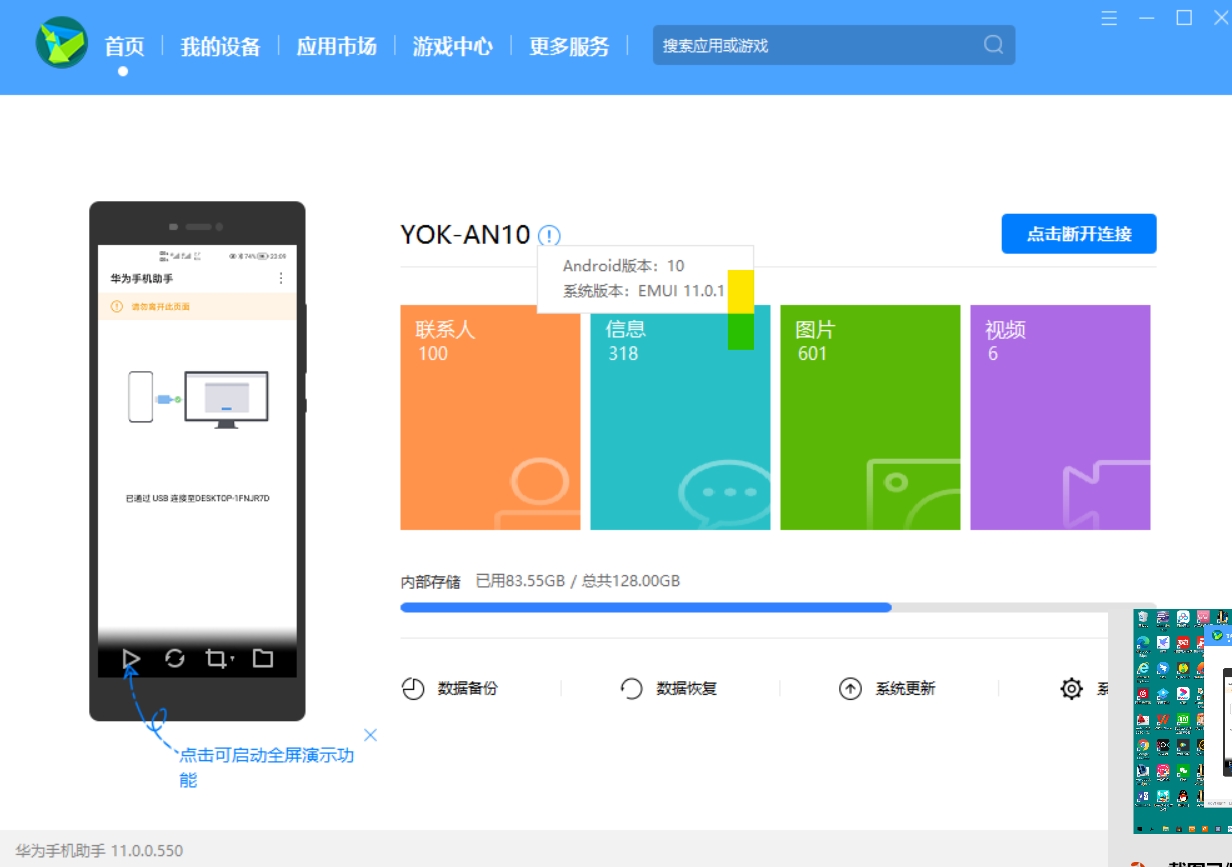This screenshot has height=867, width=1232.
Task: Click the settings gear icon
Action: 1071,689
